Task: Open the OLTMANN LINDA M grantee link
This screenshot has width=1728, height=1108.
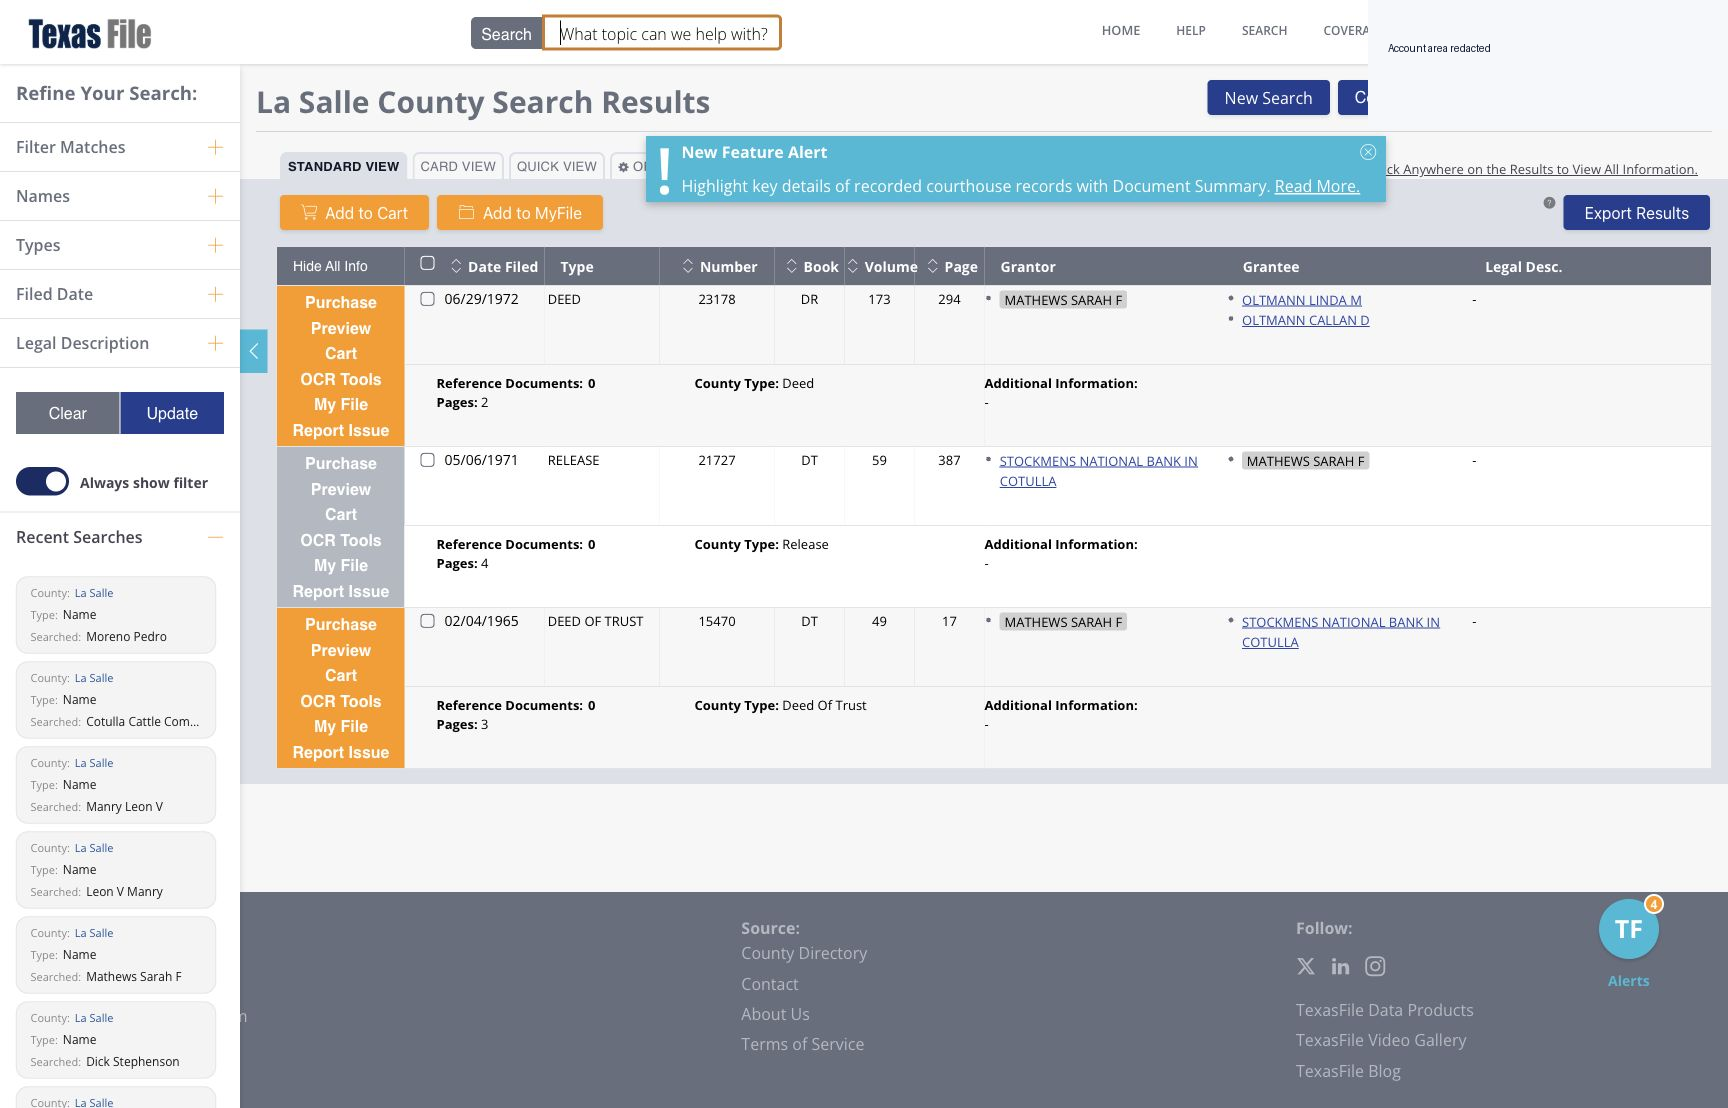Action: tap(1302, 300)
